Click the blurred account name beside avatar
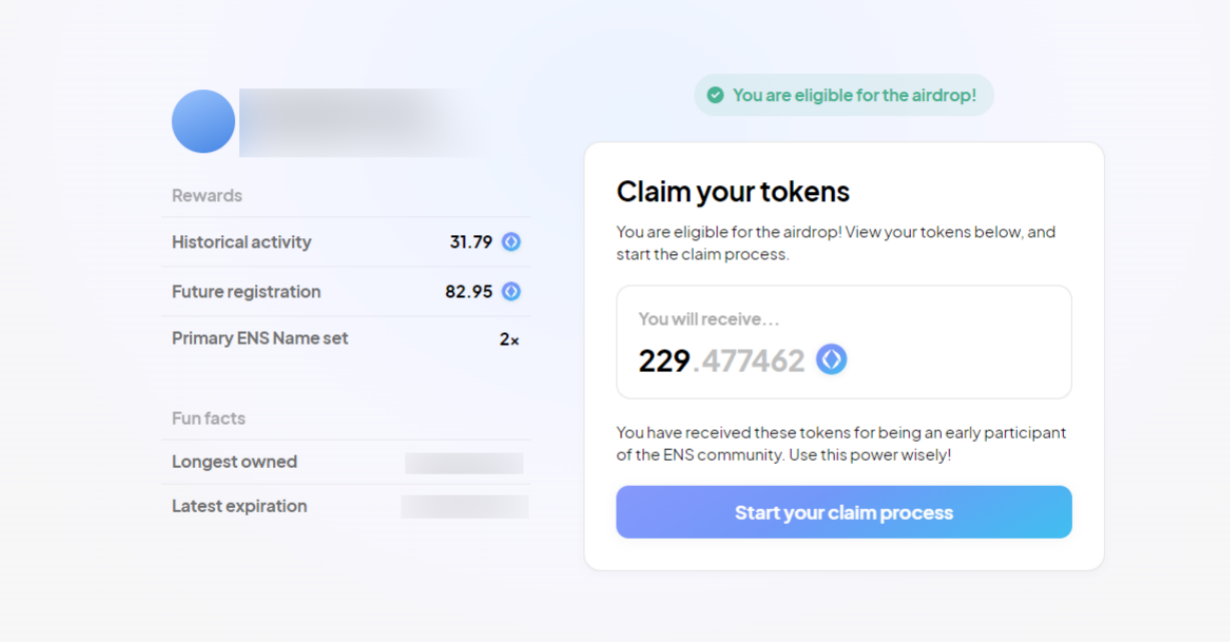 pos(360,122)
